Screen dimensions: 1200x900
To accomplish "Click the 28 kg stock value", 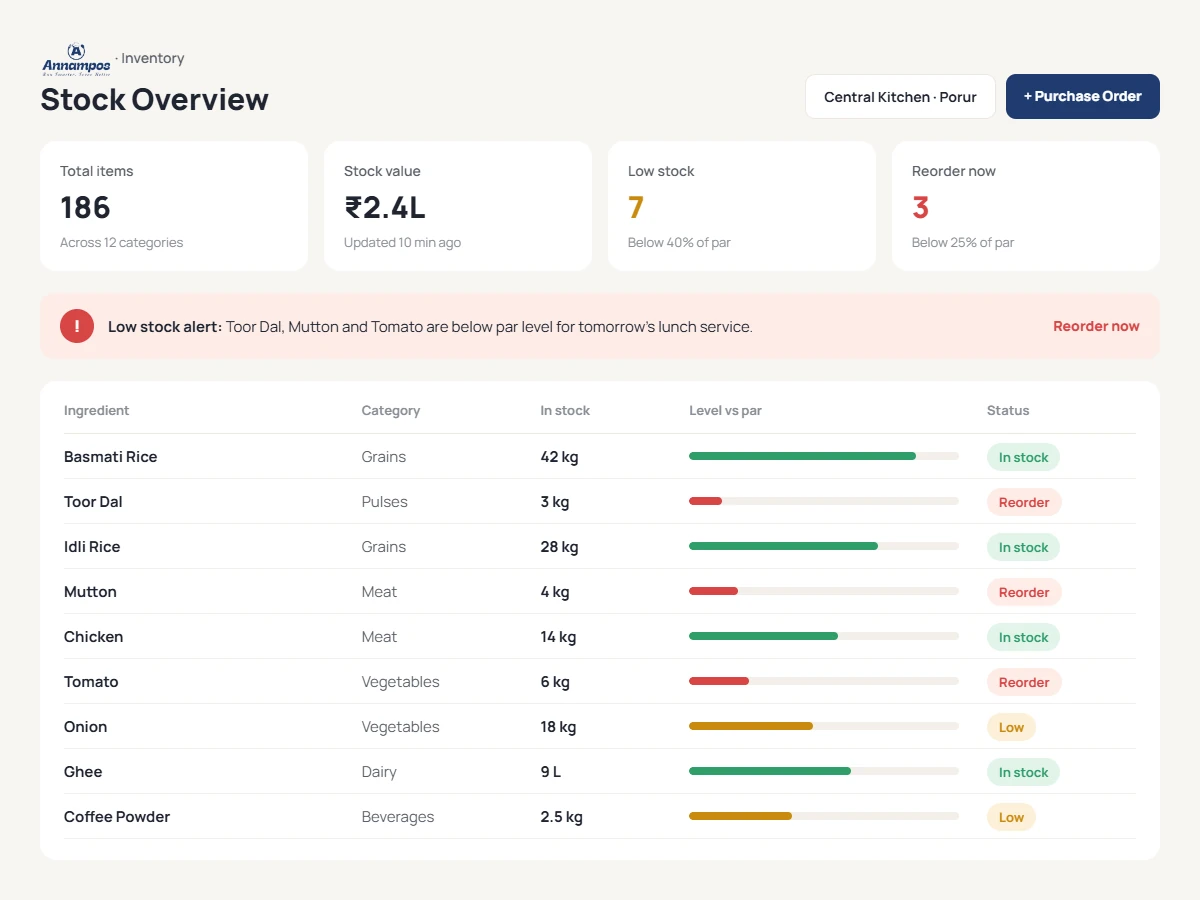I will pos(559,547).
